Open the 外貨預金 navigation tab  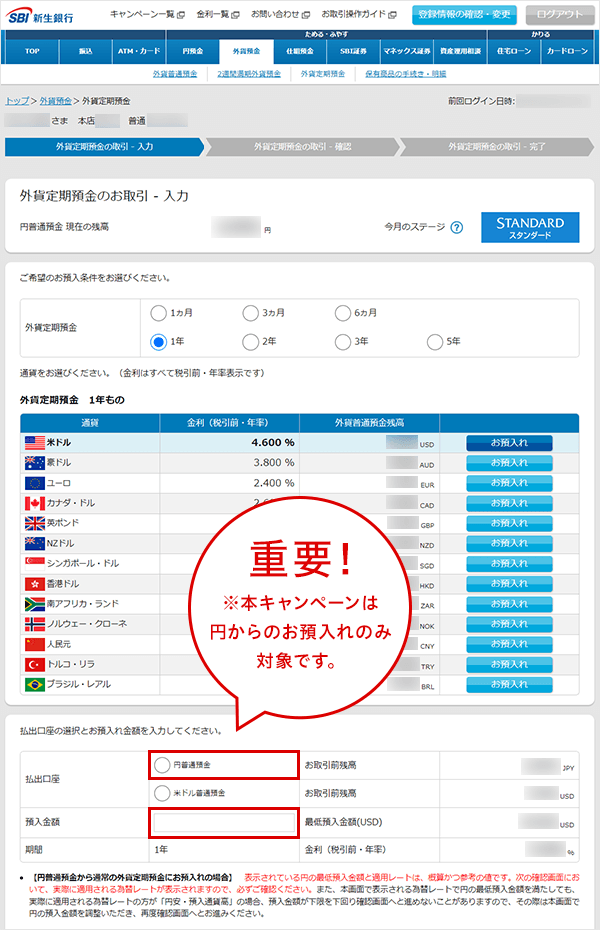pyautogui.click(x=246, y=50)
